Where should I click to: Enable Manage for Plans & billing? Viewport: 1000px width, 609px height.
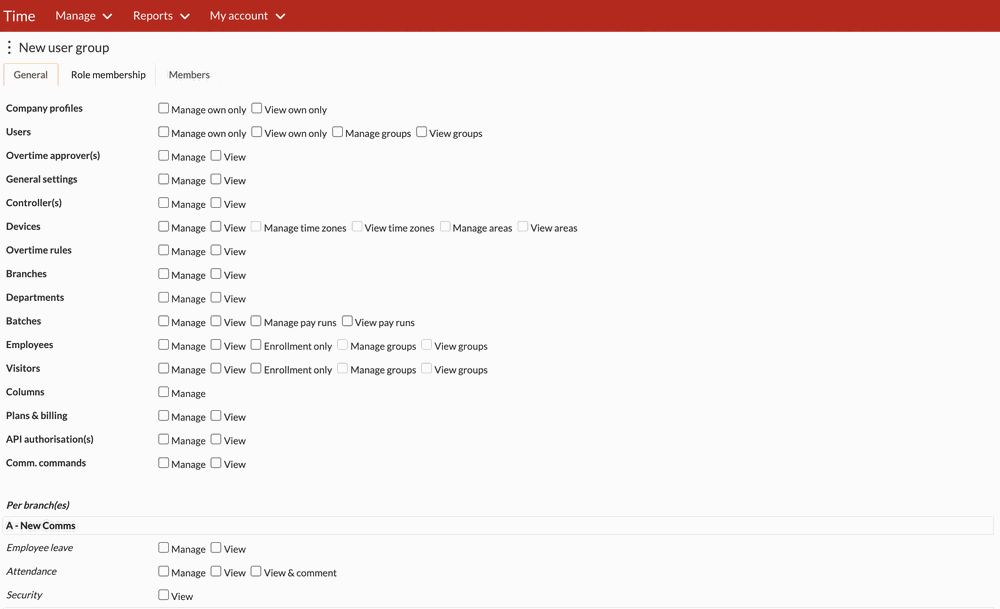[x=164, y=415]
